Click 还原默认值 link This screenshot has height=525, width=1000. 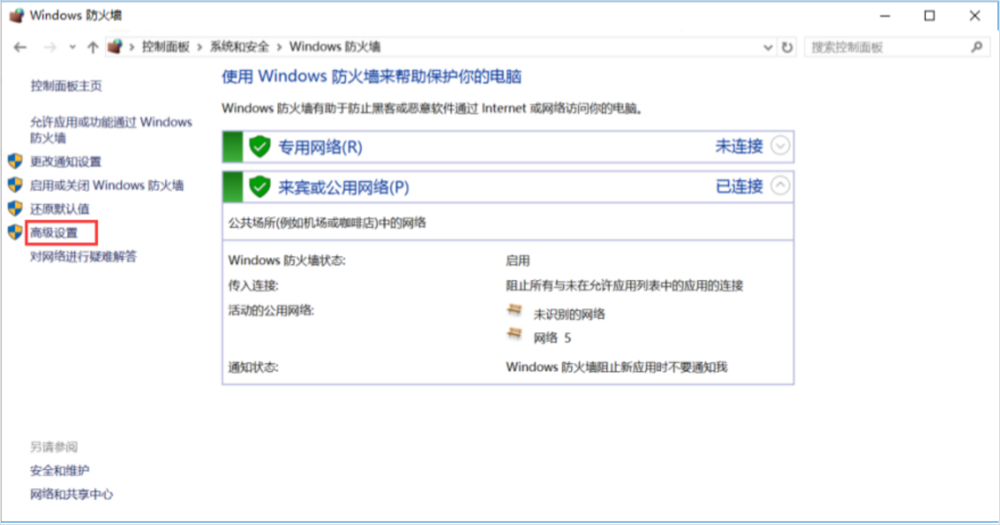[x=60, y=209]
